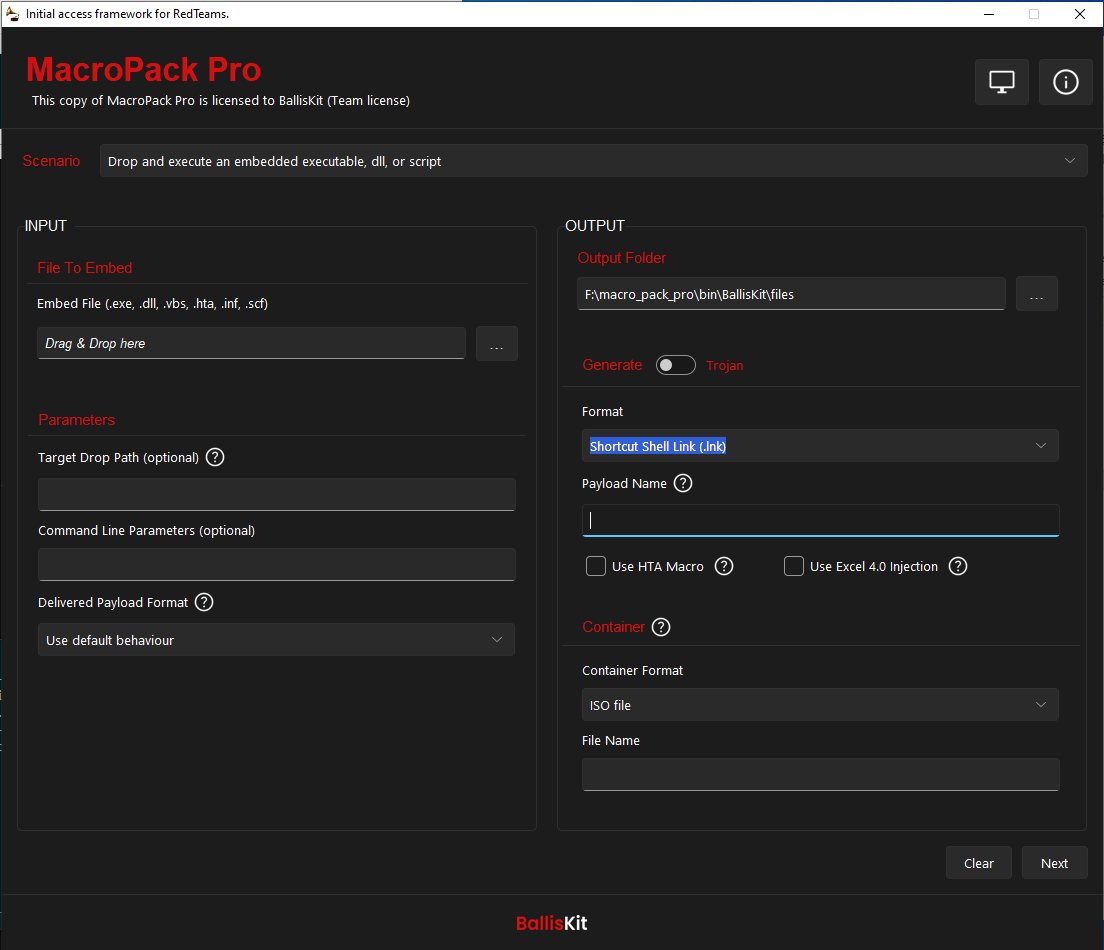This screenshot has width=1104, height=950.
Task: Browse for a file to embed
Action: [496, 344]
